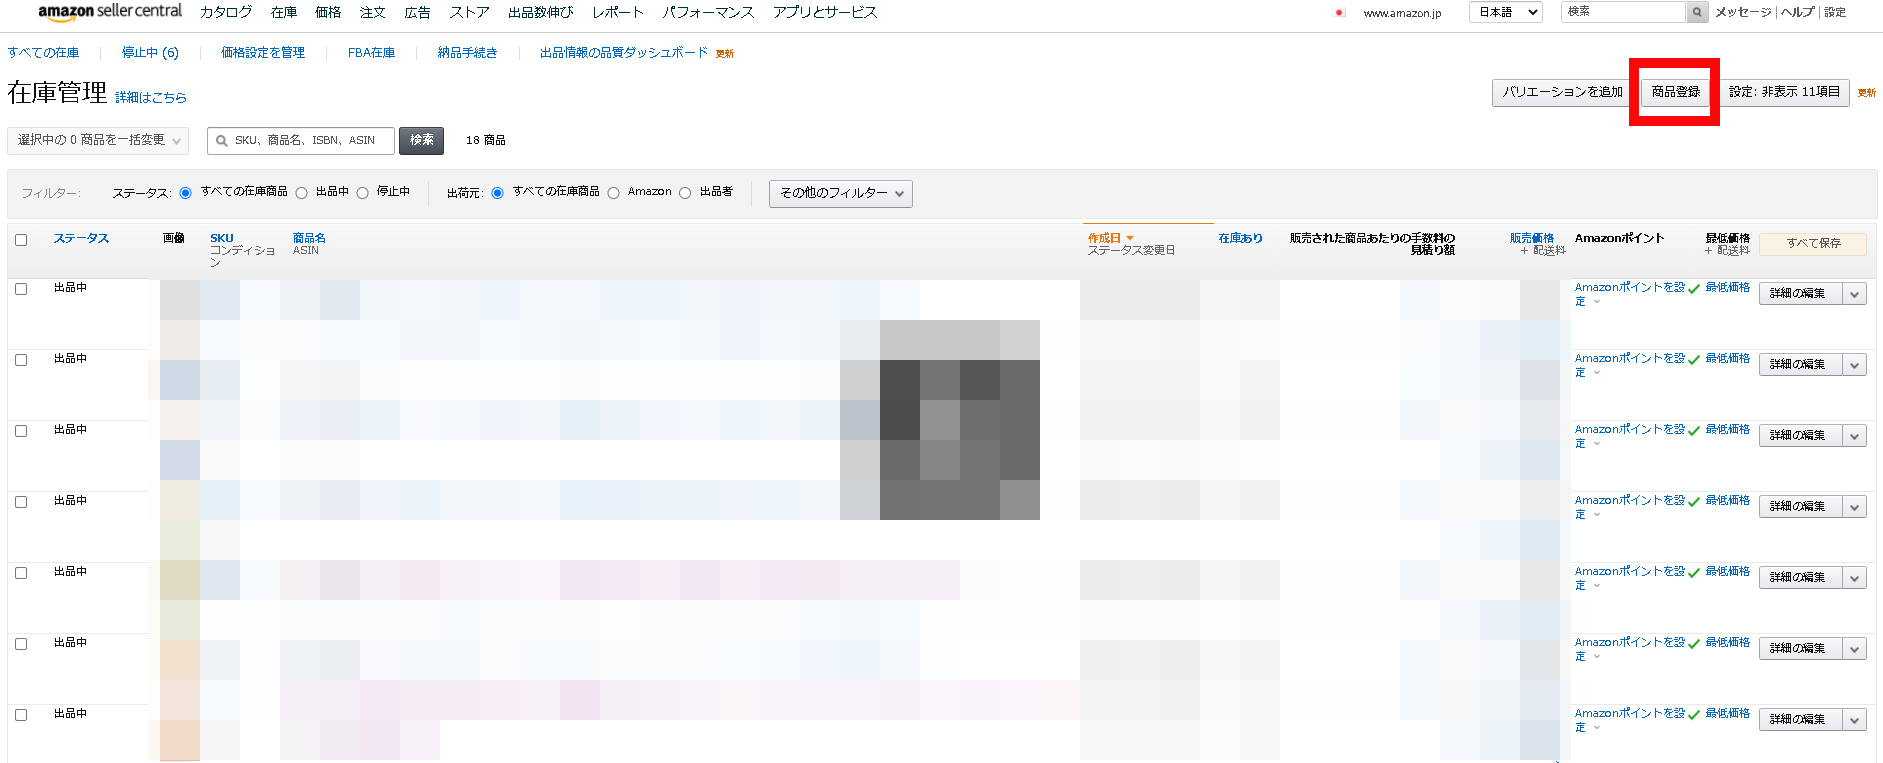Open その他のフィルター dropdown
The width and height of the screenshot is (1883, 763).
pyautogui.click(x=841, y=193)
